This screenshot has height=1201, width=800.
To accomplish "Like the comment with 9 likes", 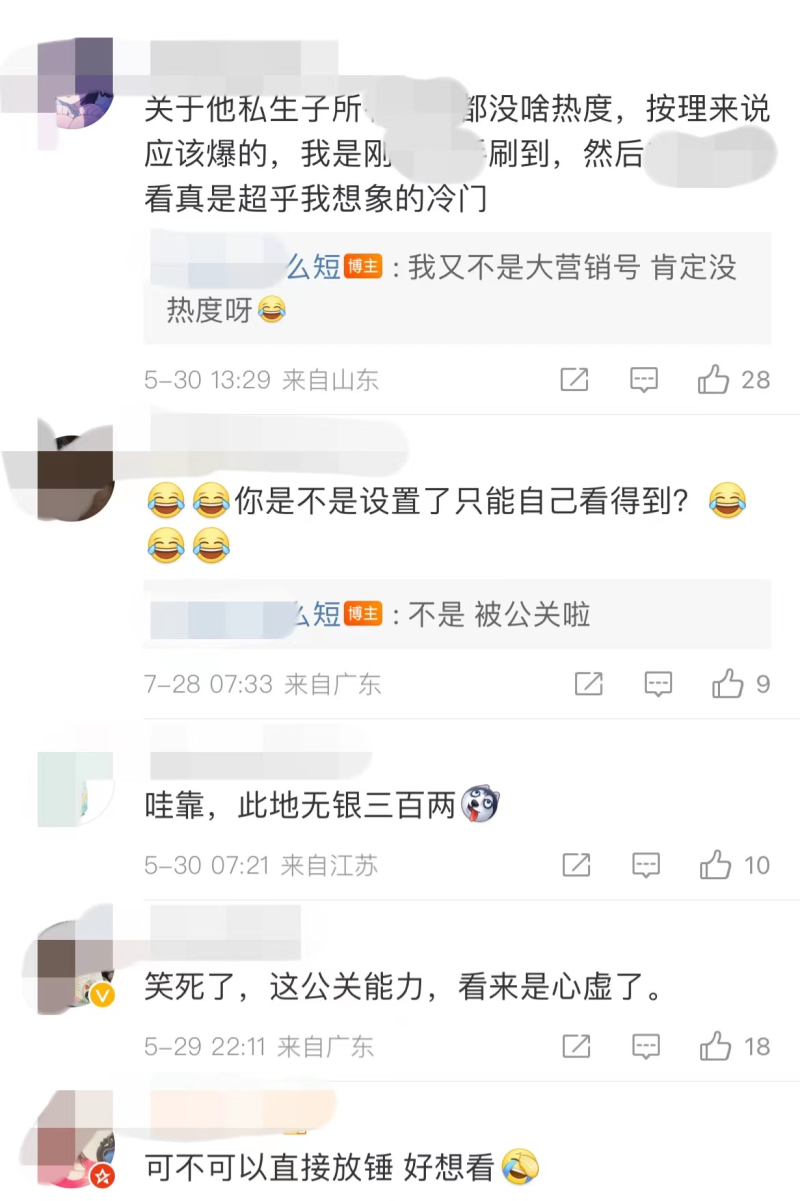I will click(x=741, y=684).
